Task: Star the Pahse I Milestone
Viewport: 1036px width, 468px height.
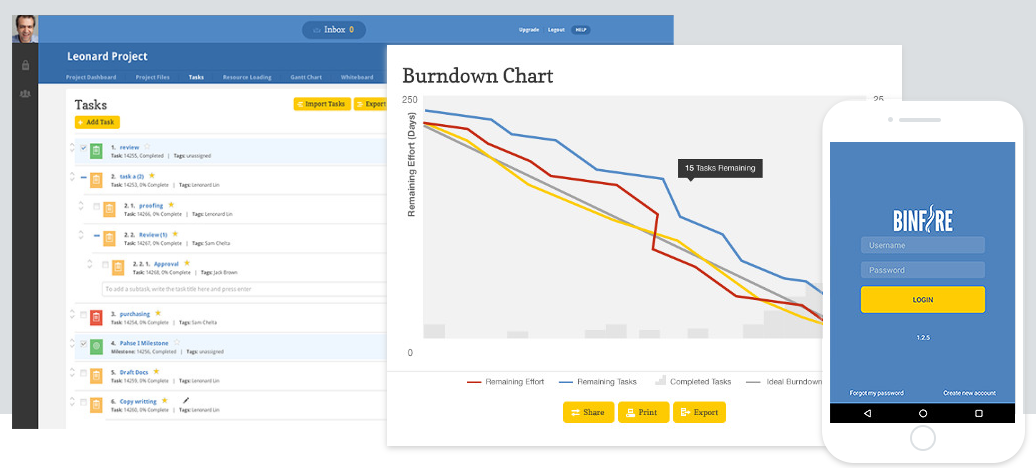Action: click(x=176, y=342)
